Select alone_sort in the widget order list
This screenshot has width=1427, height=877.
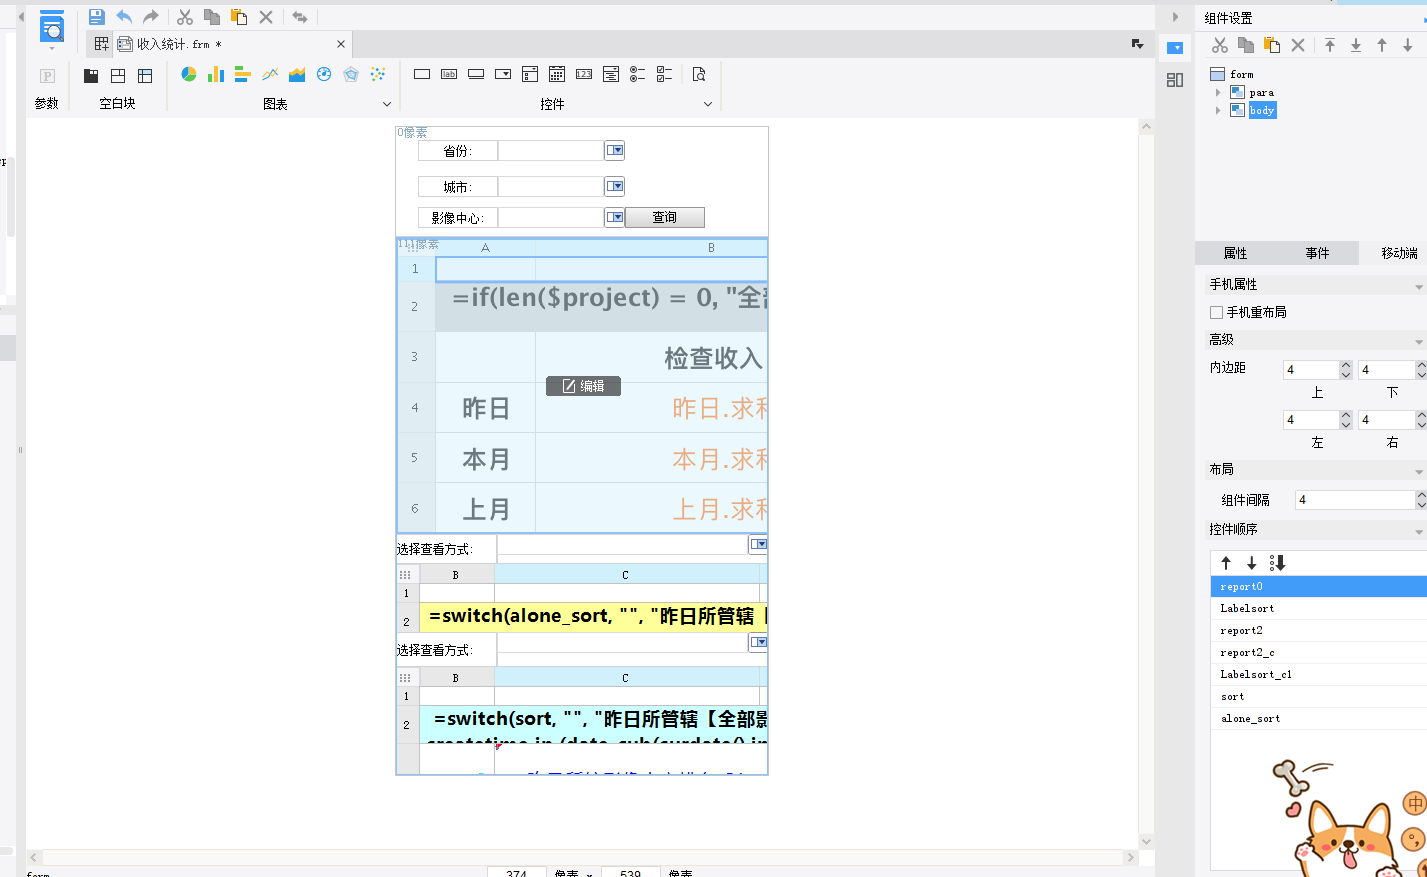[x=1319, y=719]
